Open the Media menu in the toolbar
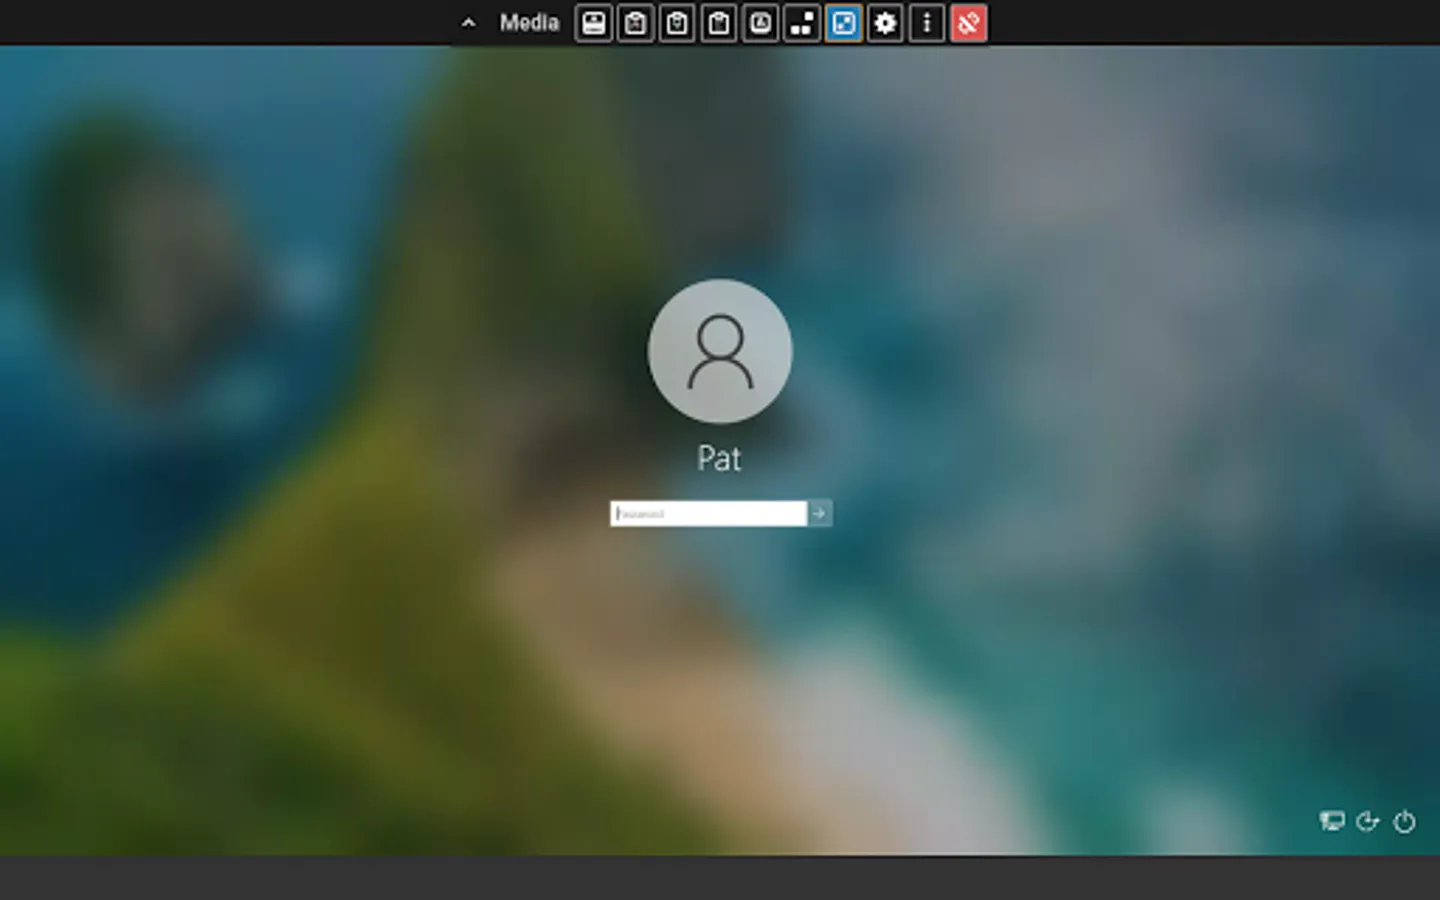 [x=529, y=22]
